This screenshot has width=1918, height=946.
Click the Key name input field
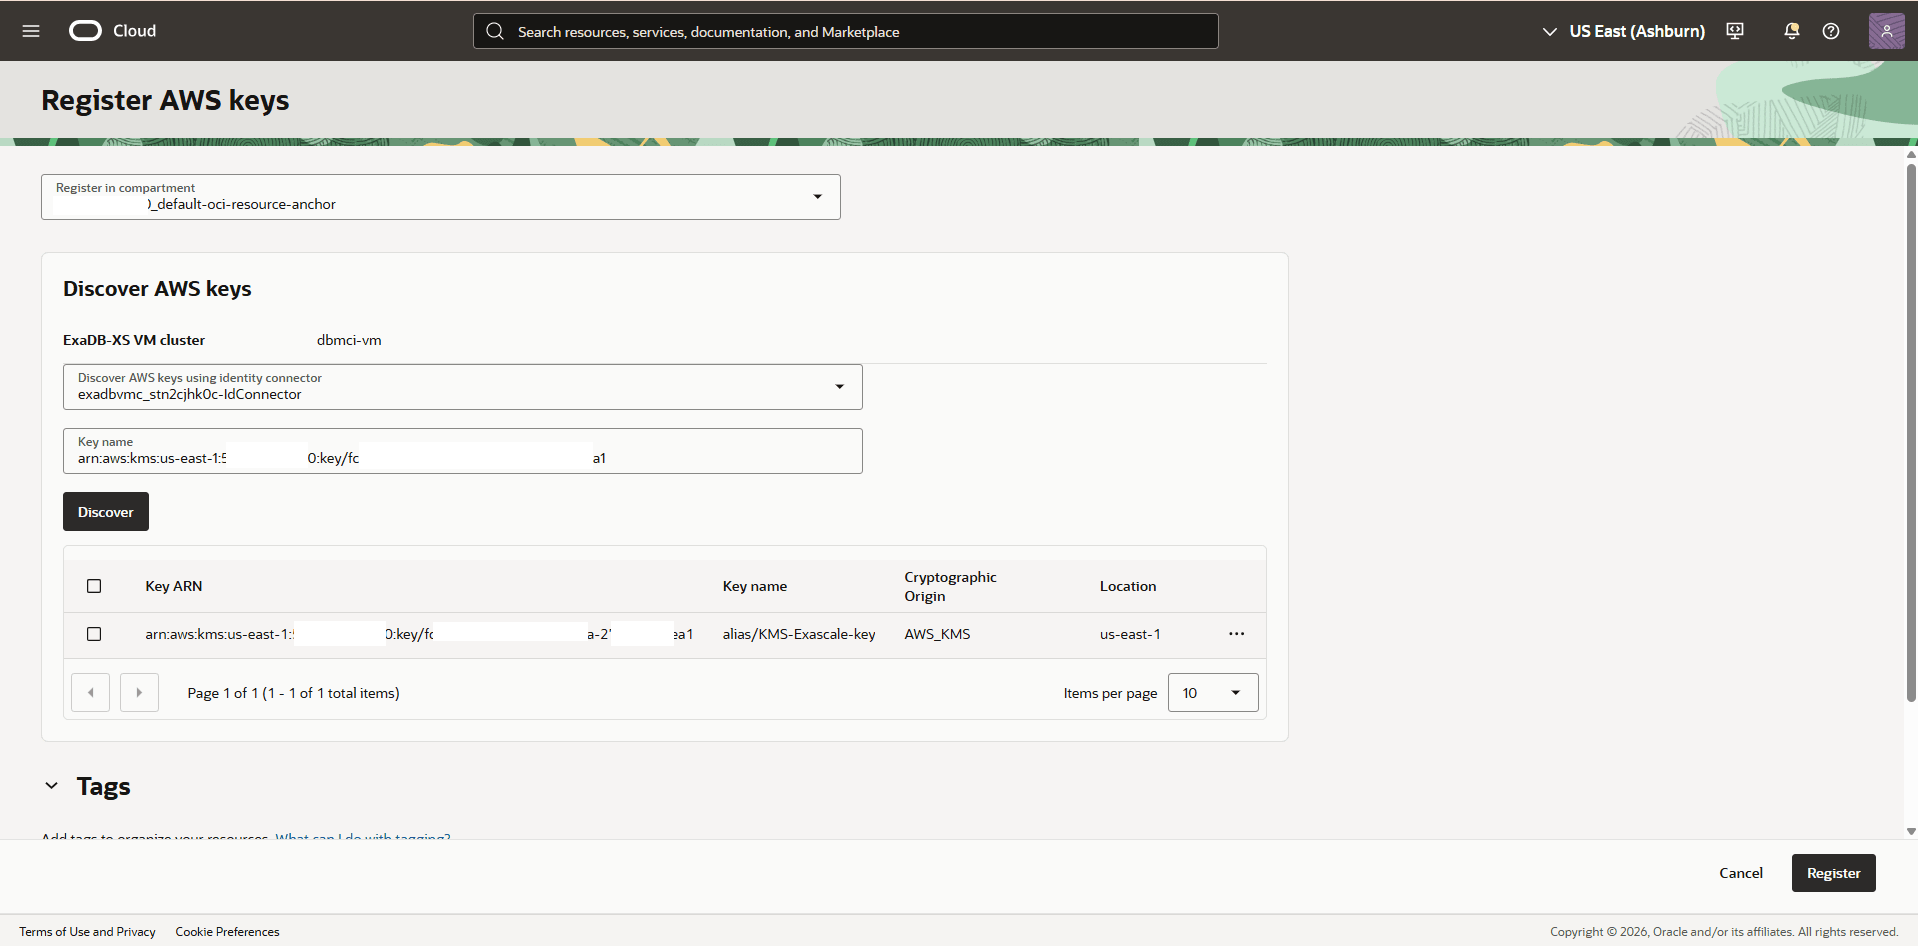click(x=463, y=451)
